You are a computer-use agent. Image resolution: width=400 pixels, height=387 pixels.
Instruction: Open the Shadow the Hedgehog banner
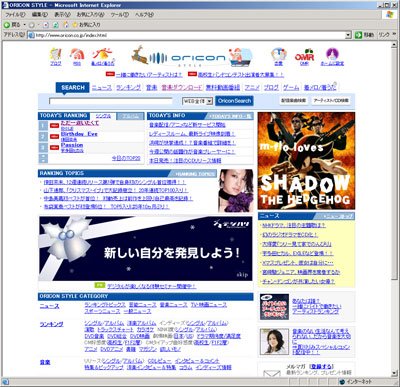[x=306, y=161]
